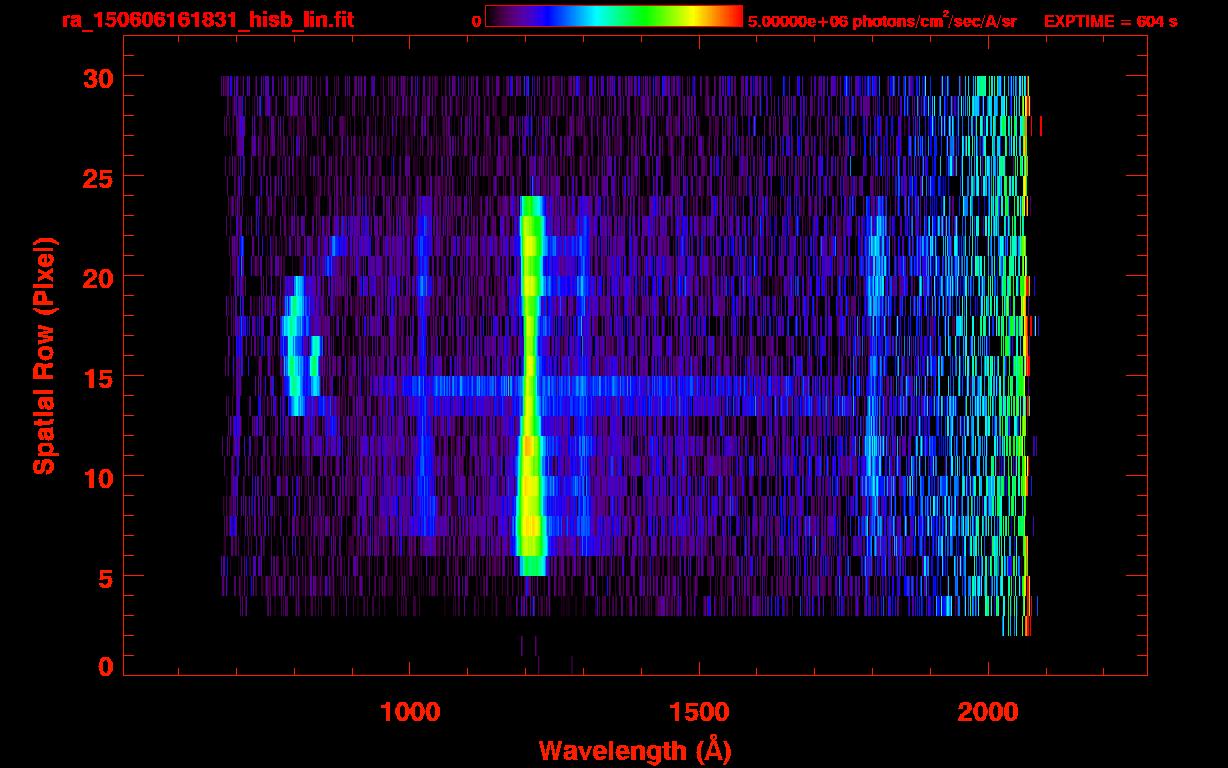Click the file name title ra_150606161831_hisb_lin.fit

click(207, 20)
